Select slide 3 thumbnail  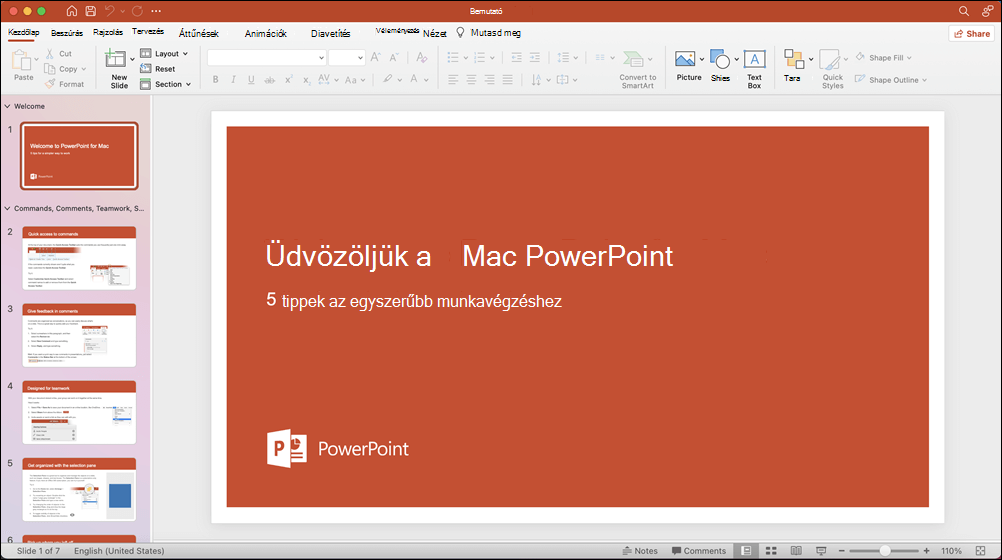[79, 335]
